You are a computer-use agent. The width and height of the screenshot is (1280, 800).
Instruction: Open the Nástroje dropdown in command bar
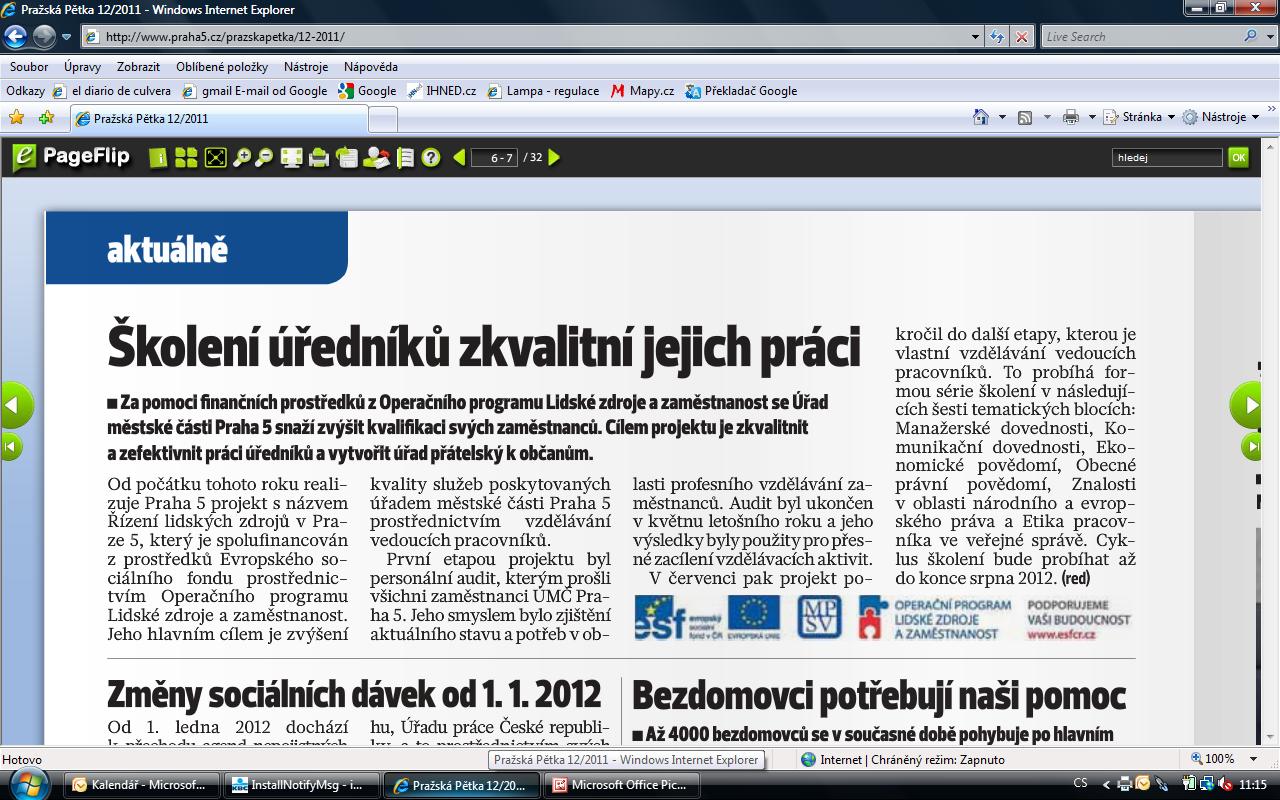click(x=1220, y=117)
